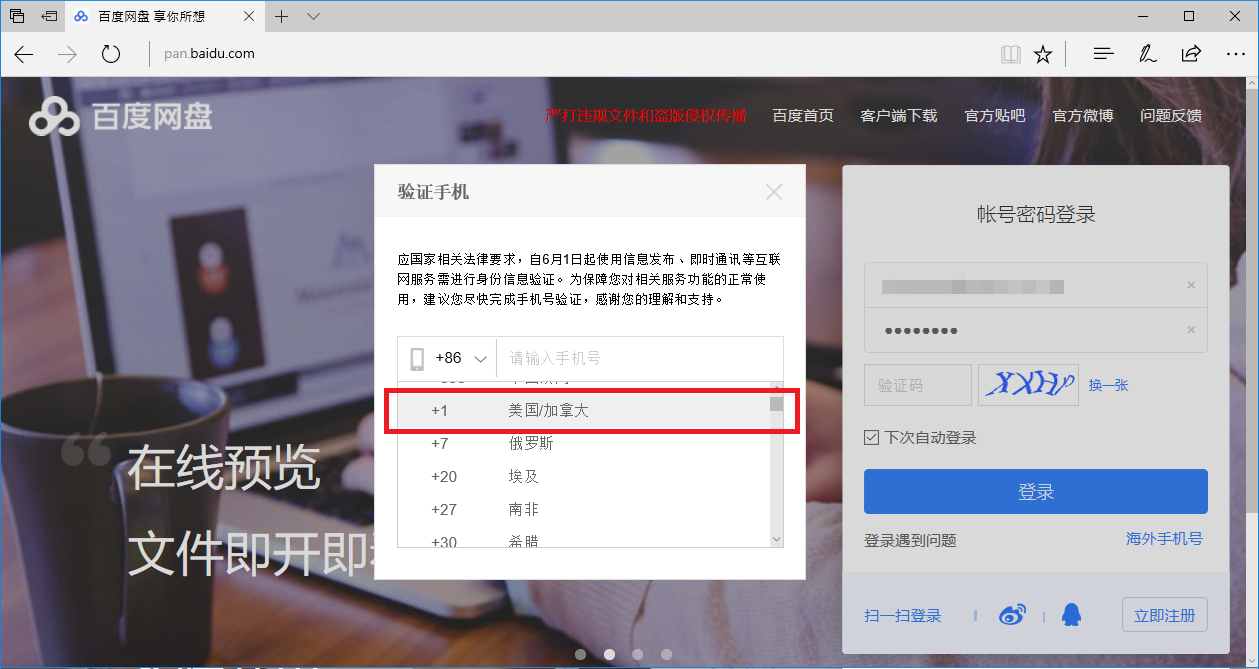Toggle 下次自动登录 checkbox

[871, 438]
